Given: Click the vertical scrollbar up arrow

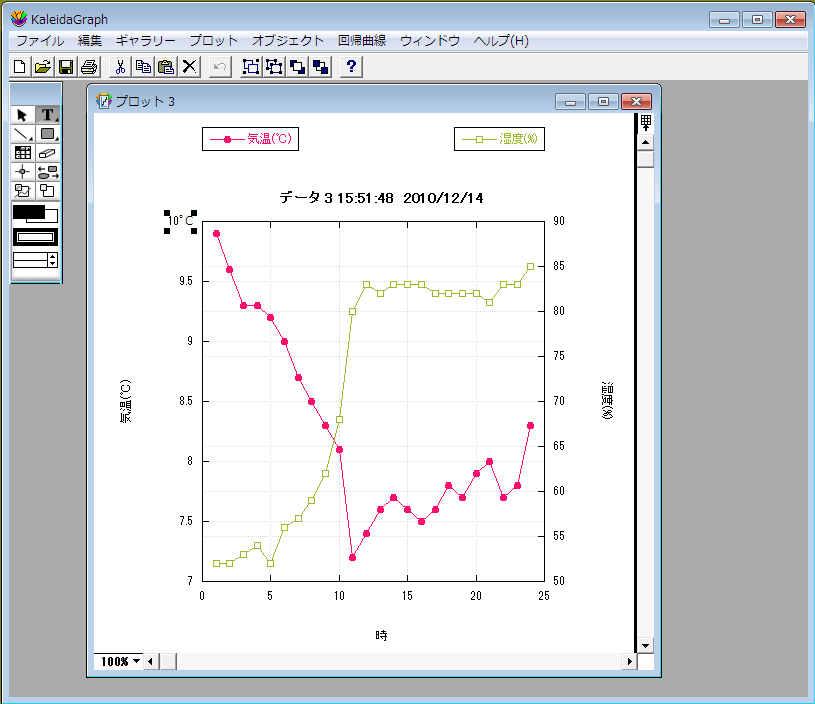Looking at the screenshot, I should 646,142.
